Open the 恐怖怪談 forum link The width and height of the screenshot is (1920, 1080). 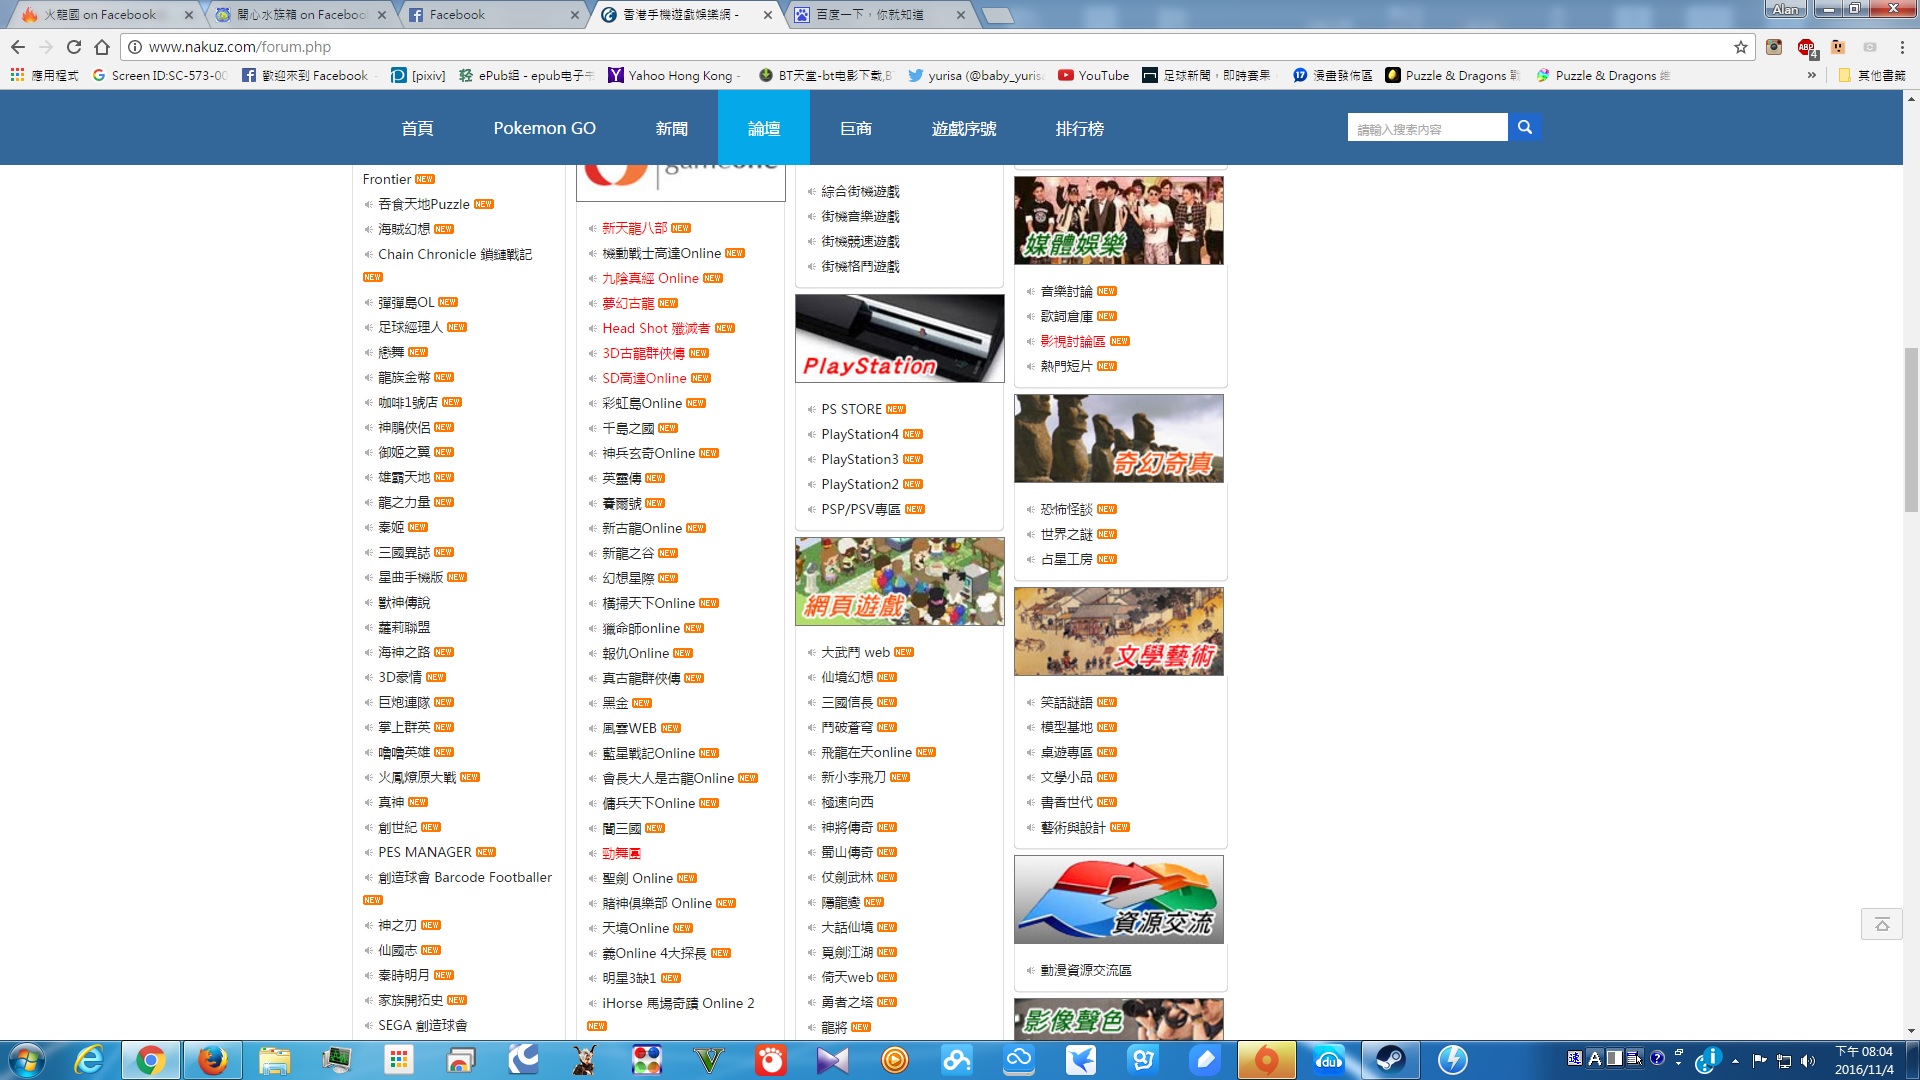tap(1066, 509)
